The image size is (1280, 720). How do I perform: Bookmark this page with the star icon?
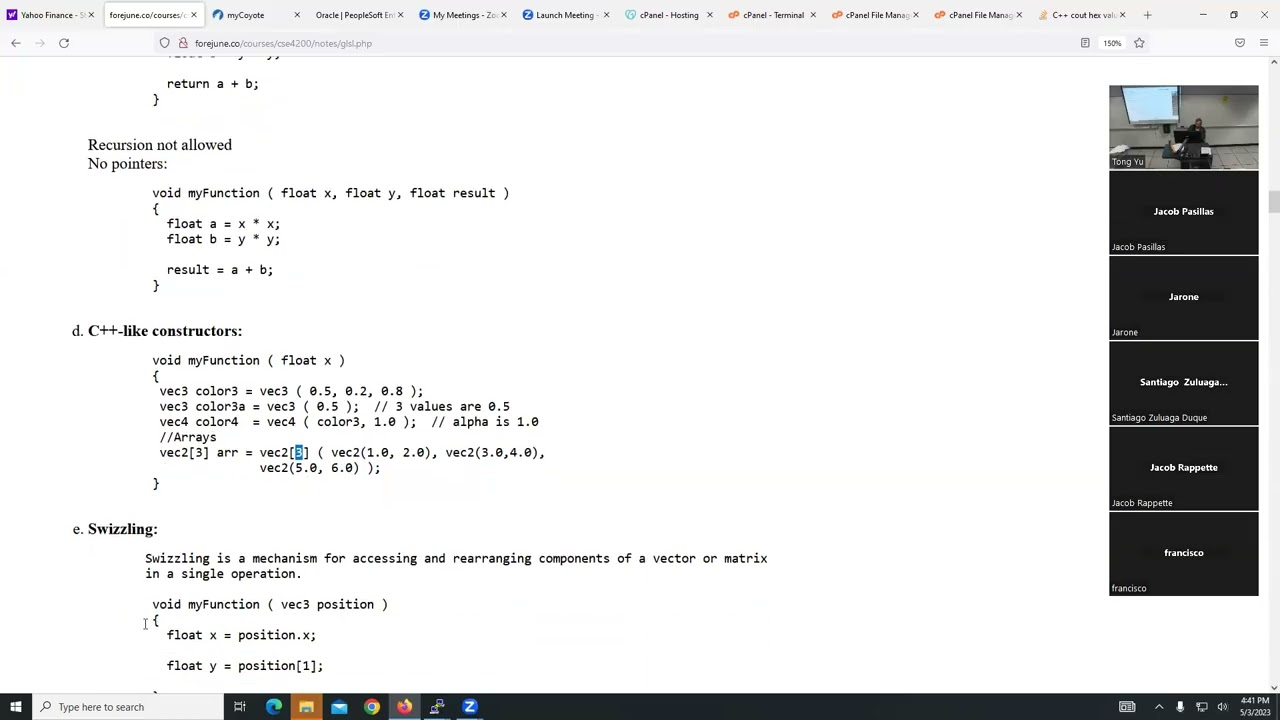(x=1139, y=43)
